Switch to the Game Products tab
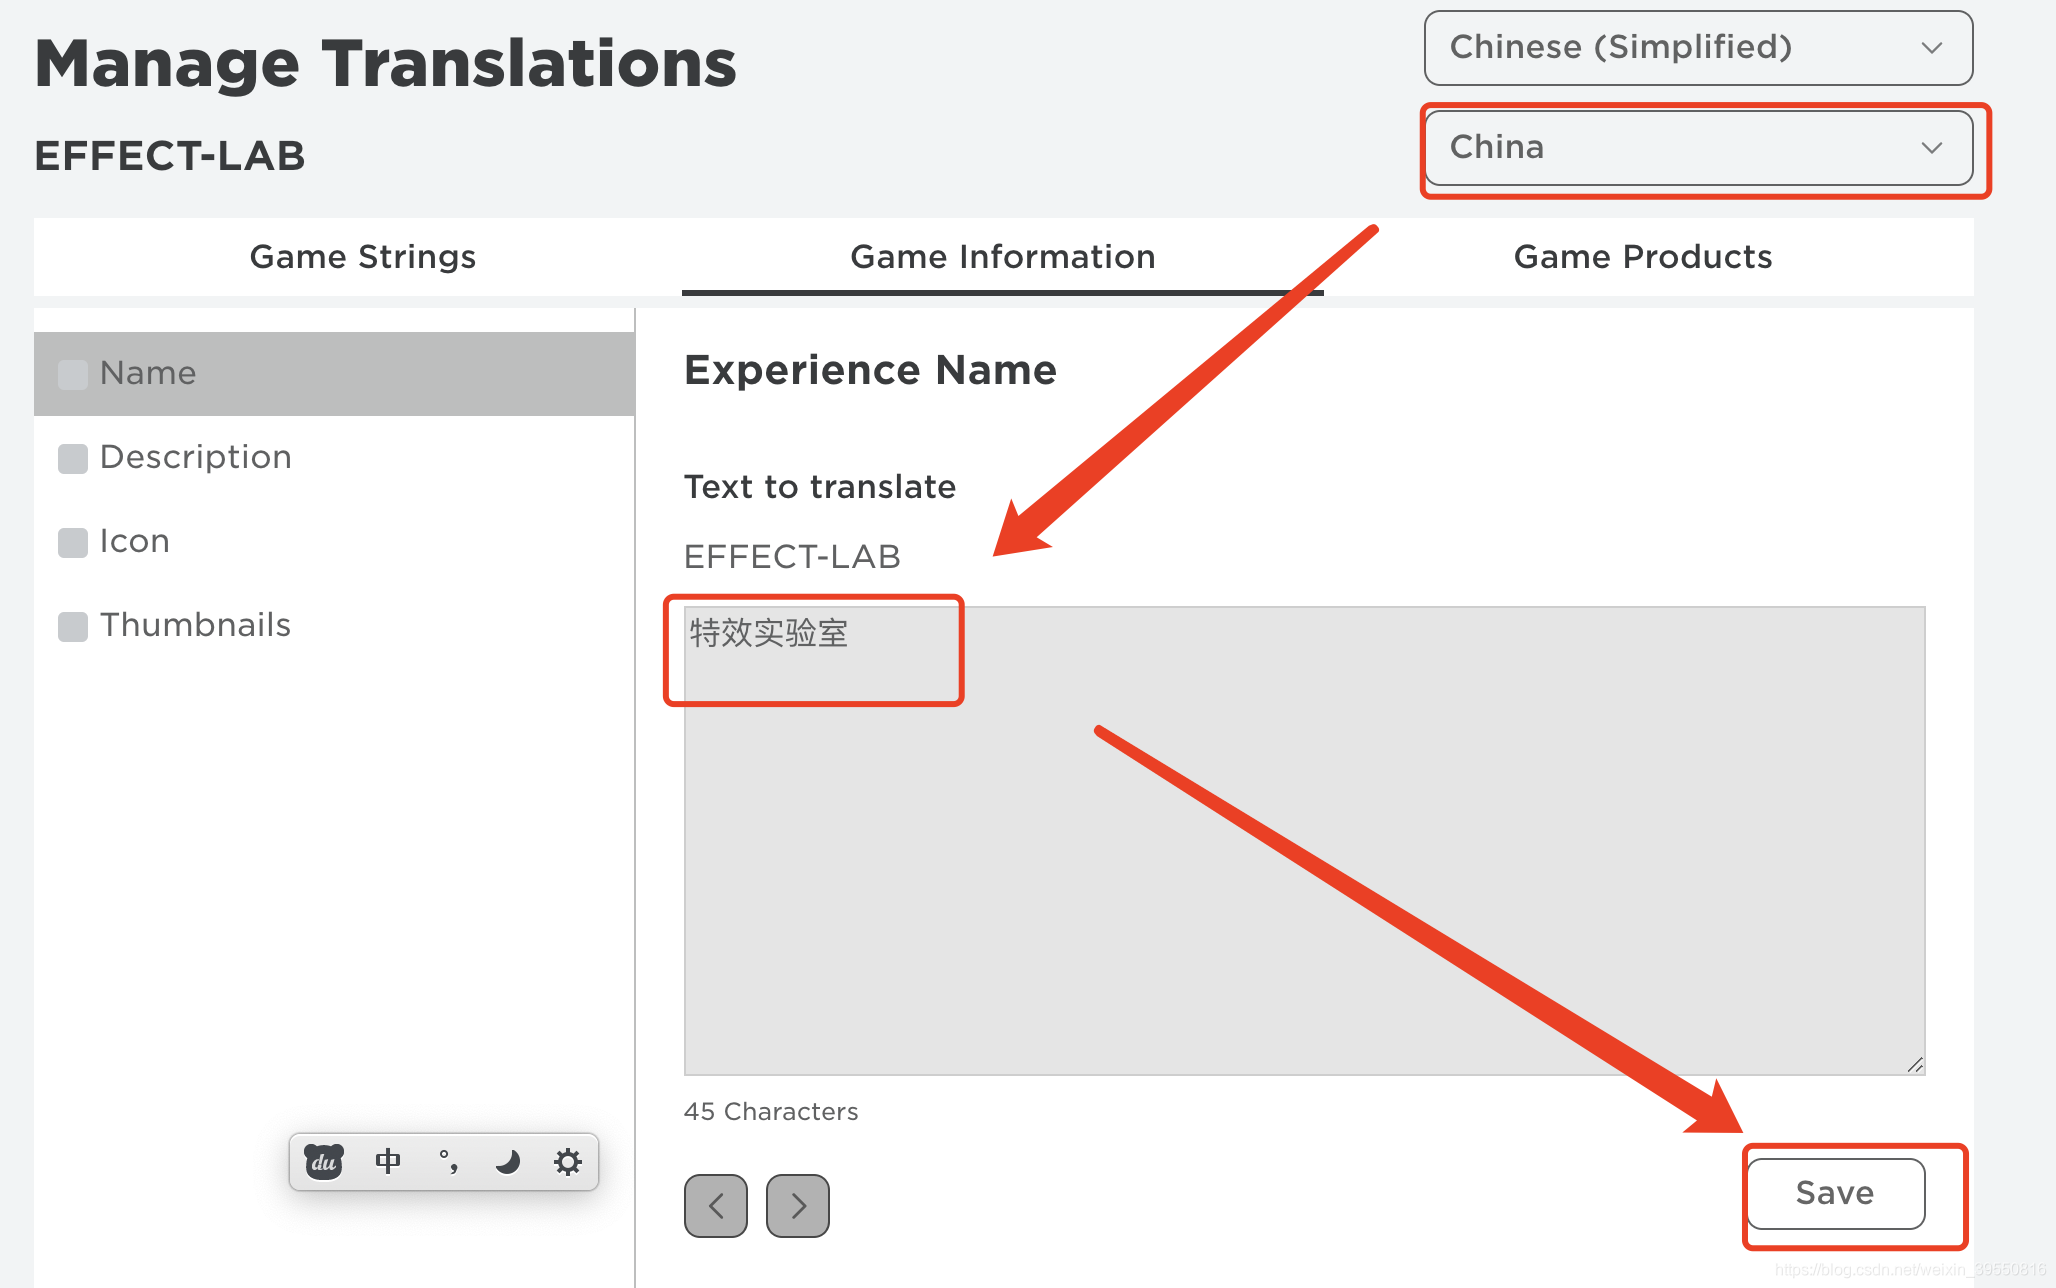This screenshot has width=2056, height=1288. (x=1644, y=257)
